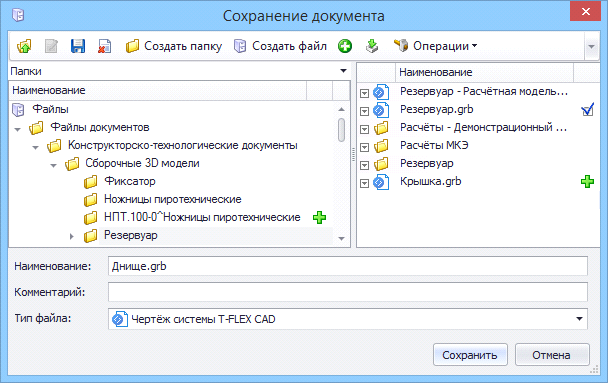This screenshot has width=608, height=383.
Task: Click the Комментарий input field
Action: (x=348, y=292)
